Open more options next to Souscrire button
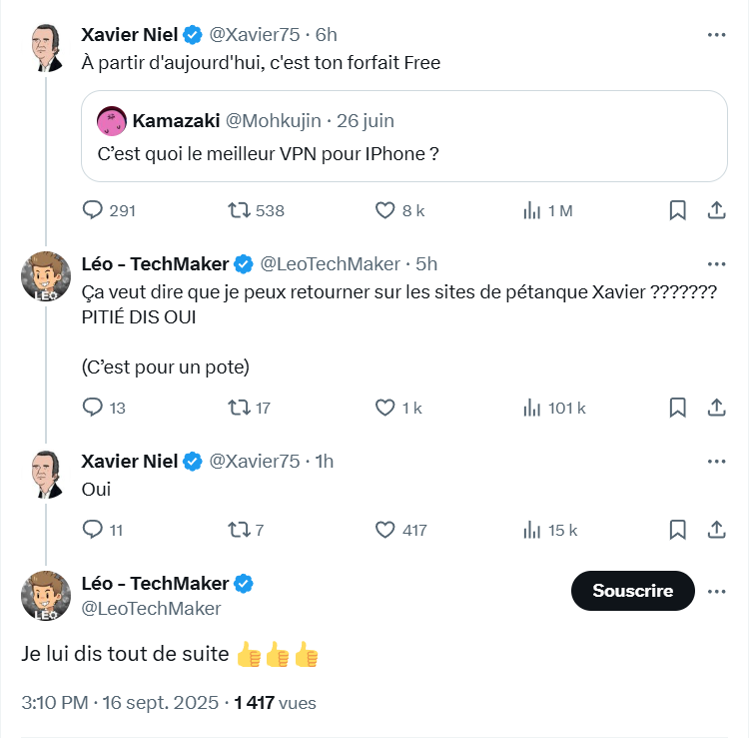The height and width of the screenshot is (738, 751). click(716, 591)
